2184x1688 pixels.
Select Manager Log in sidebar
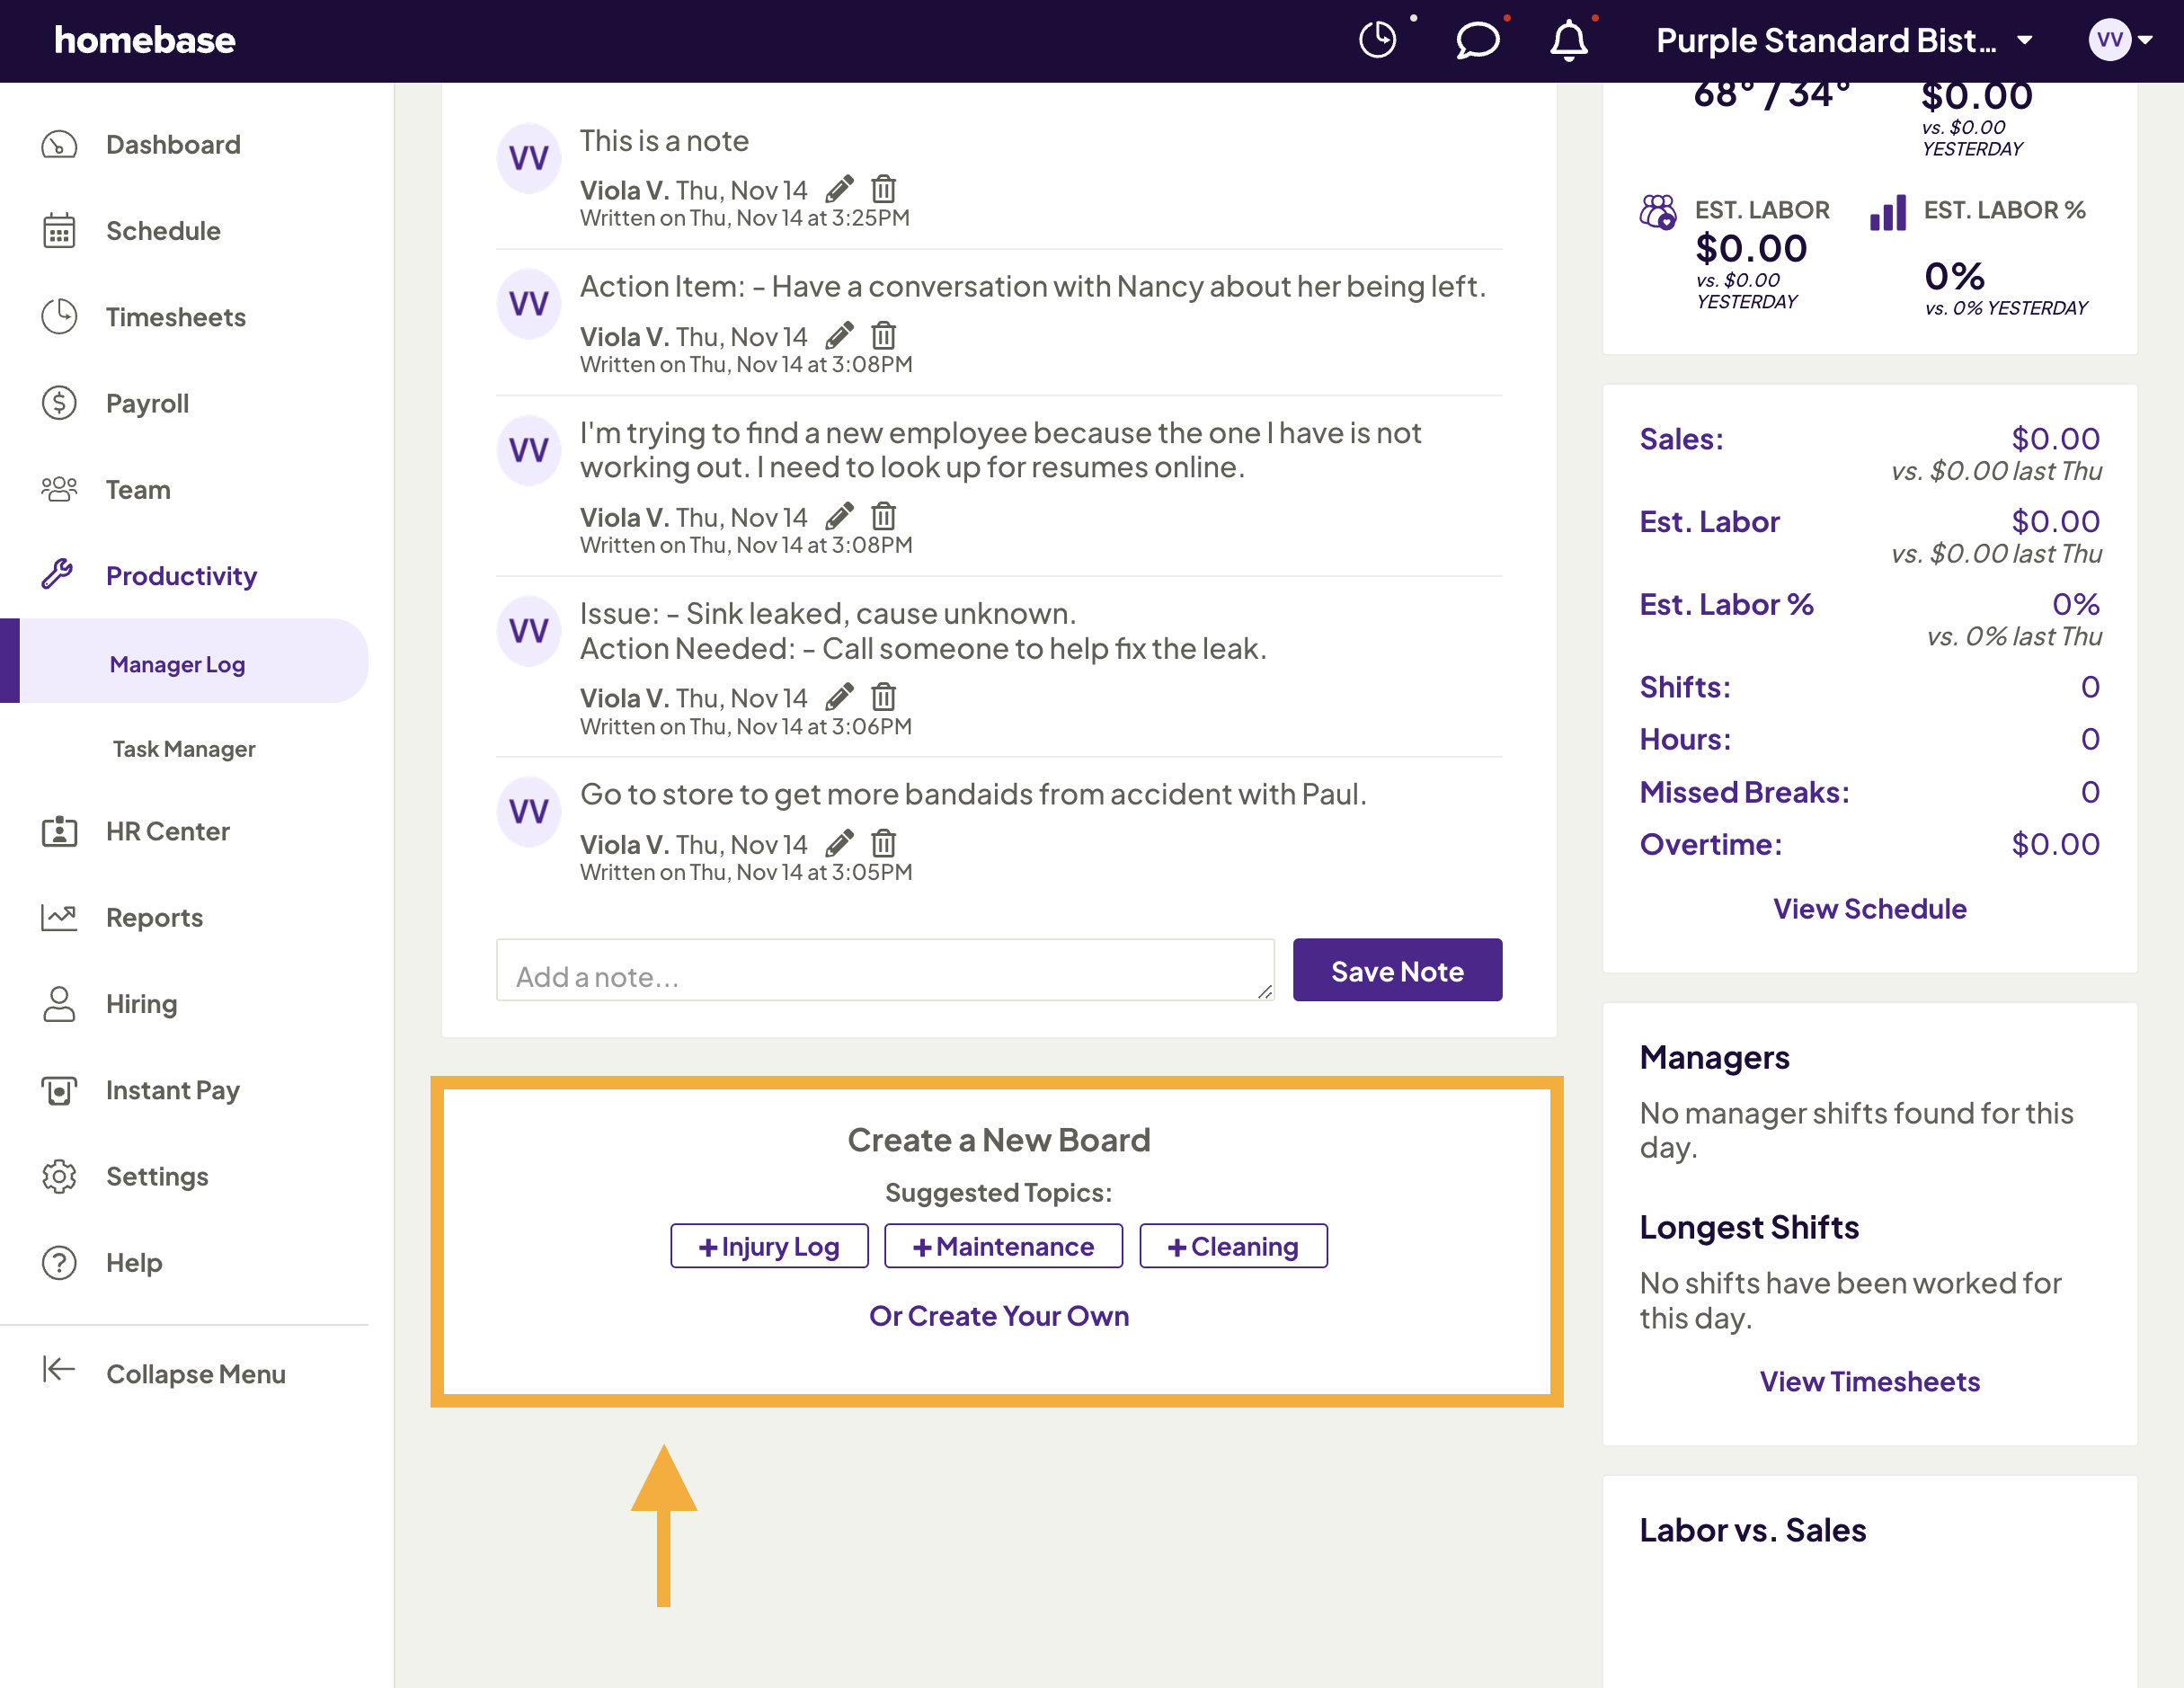point(177,663)
